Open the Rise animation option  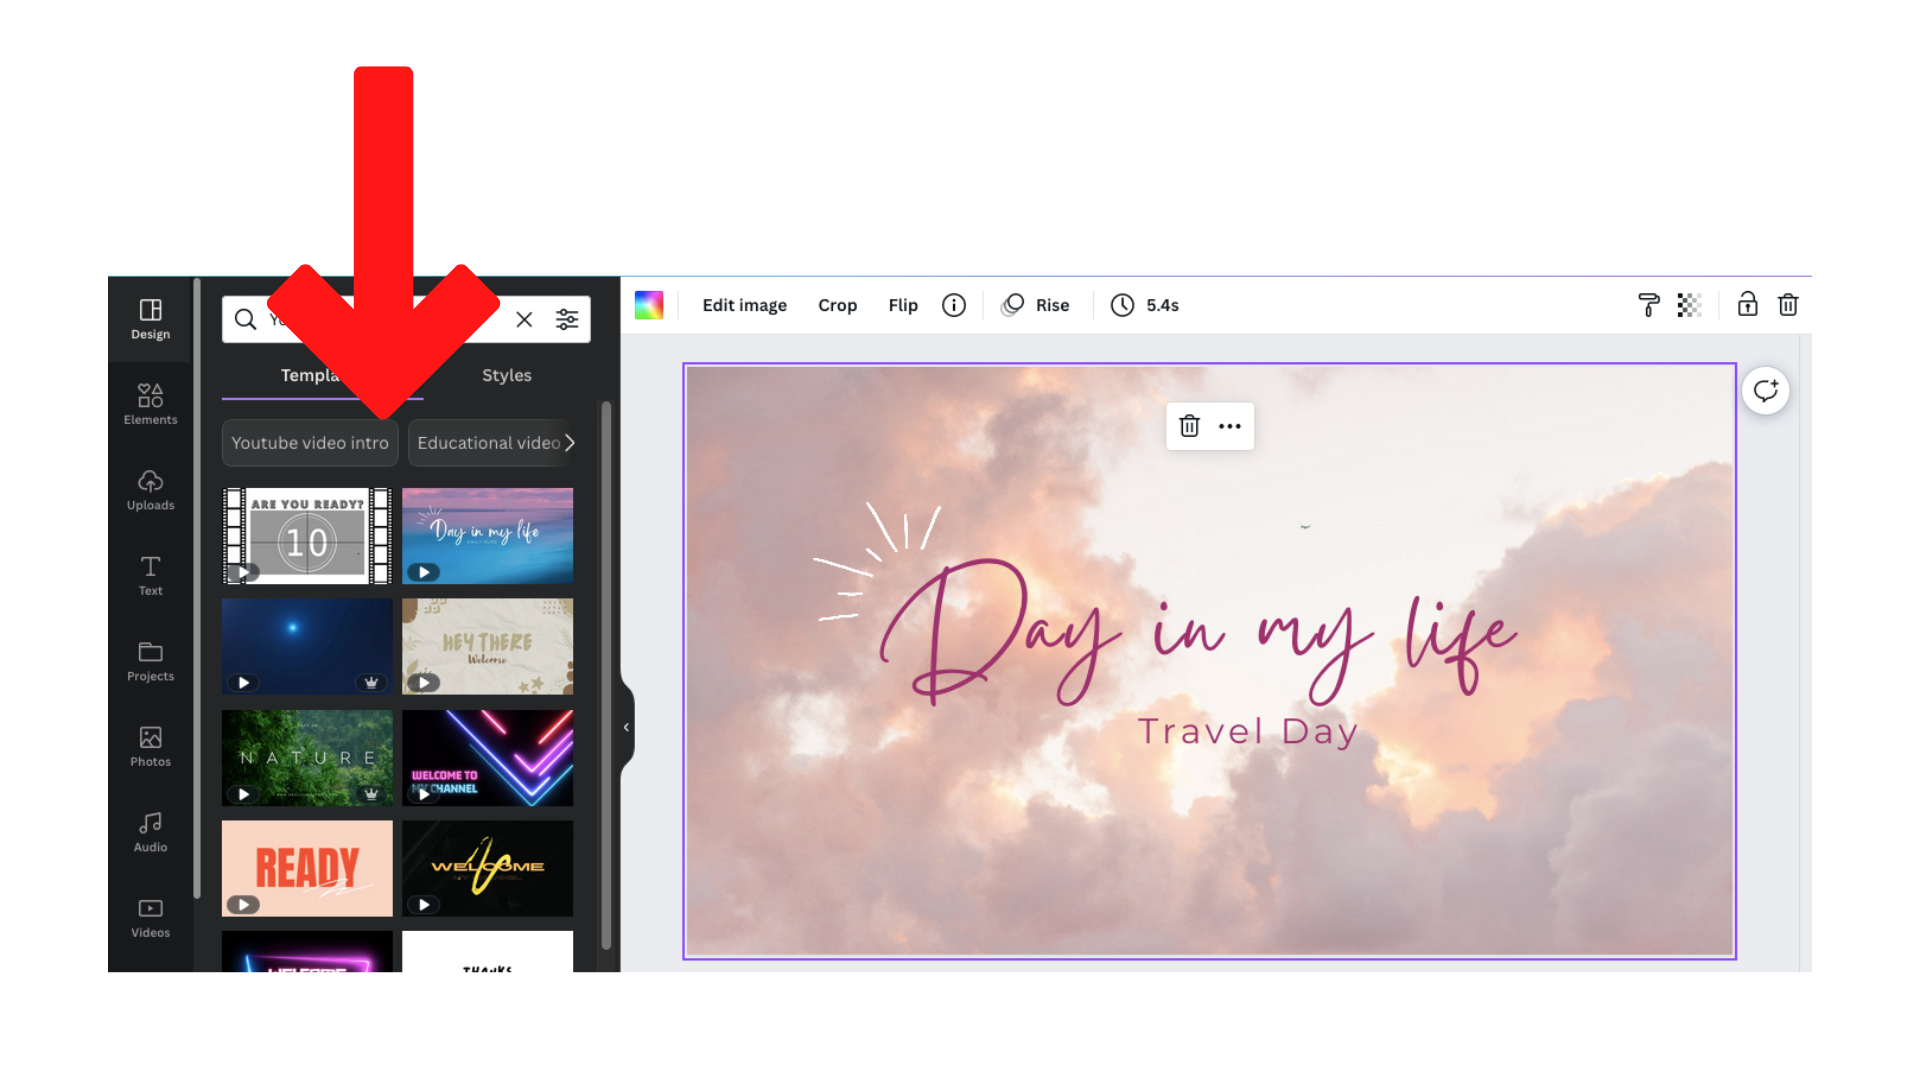(x=1037, y=305)
